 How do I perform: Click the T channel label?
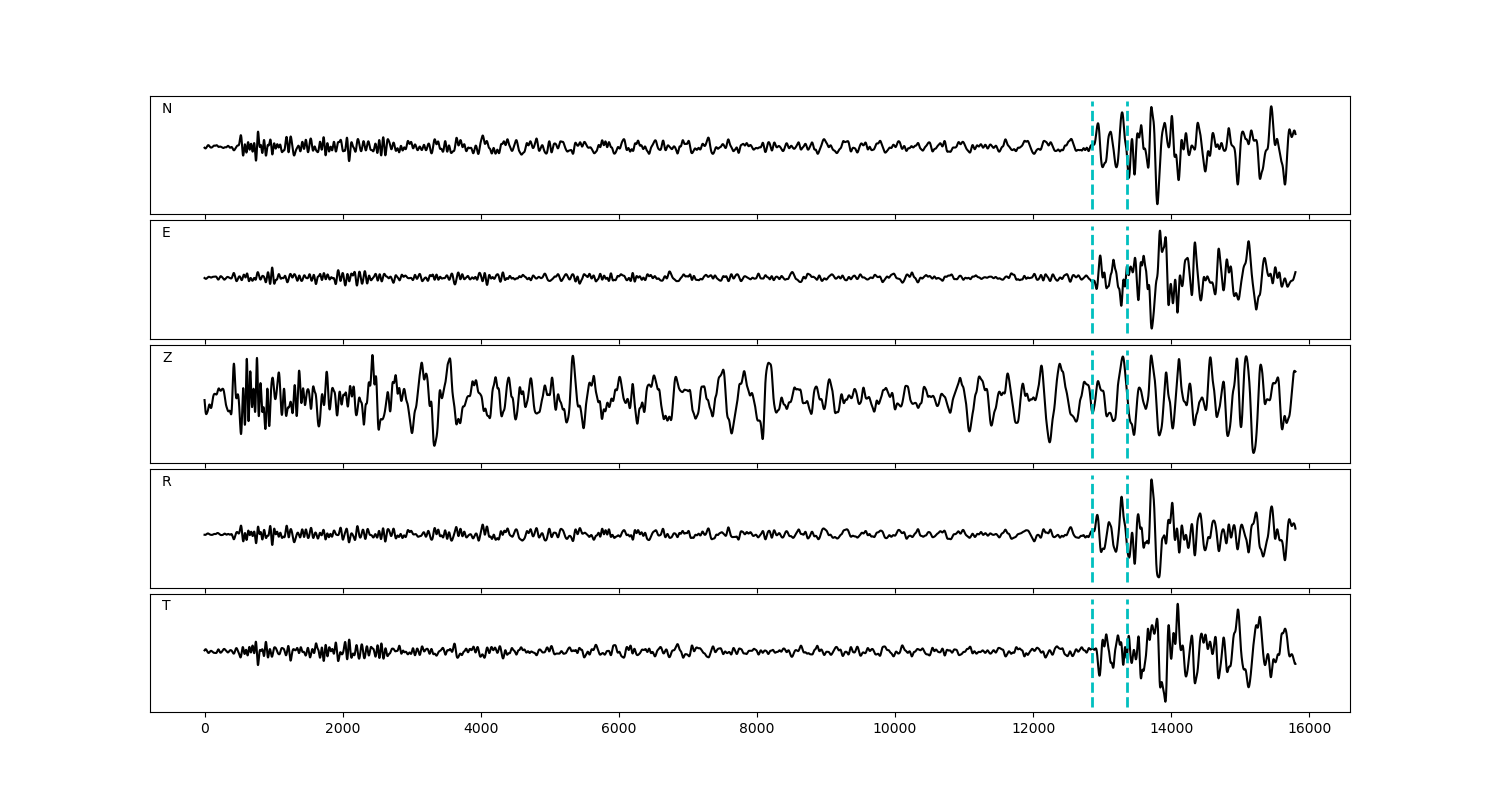point(166,606)
